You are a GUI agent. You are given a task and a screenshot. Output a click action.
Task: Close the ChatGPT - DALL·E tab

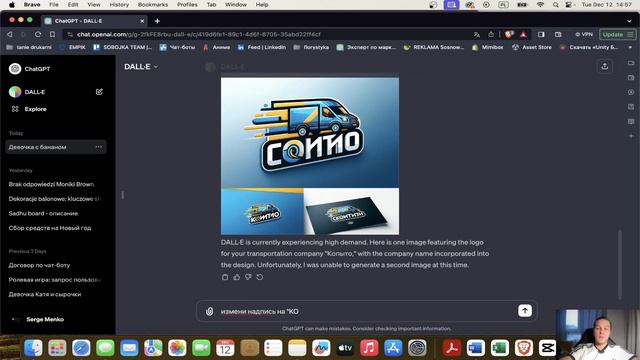[142, 21]
